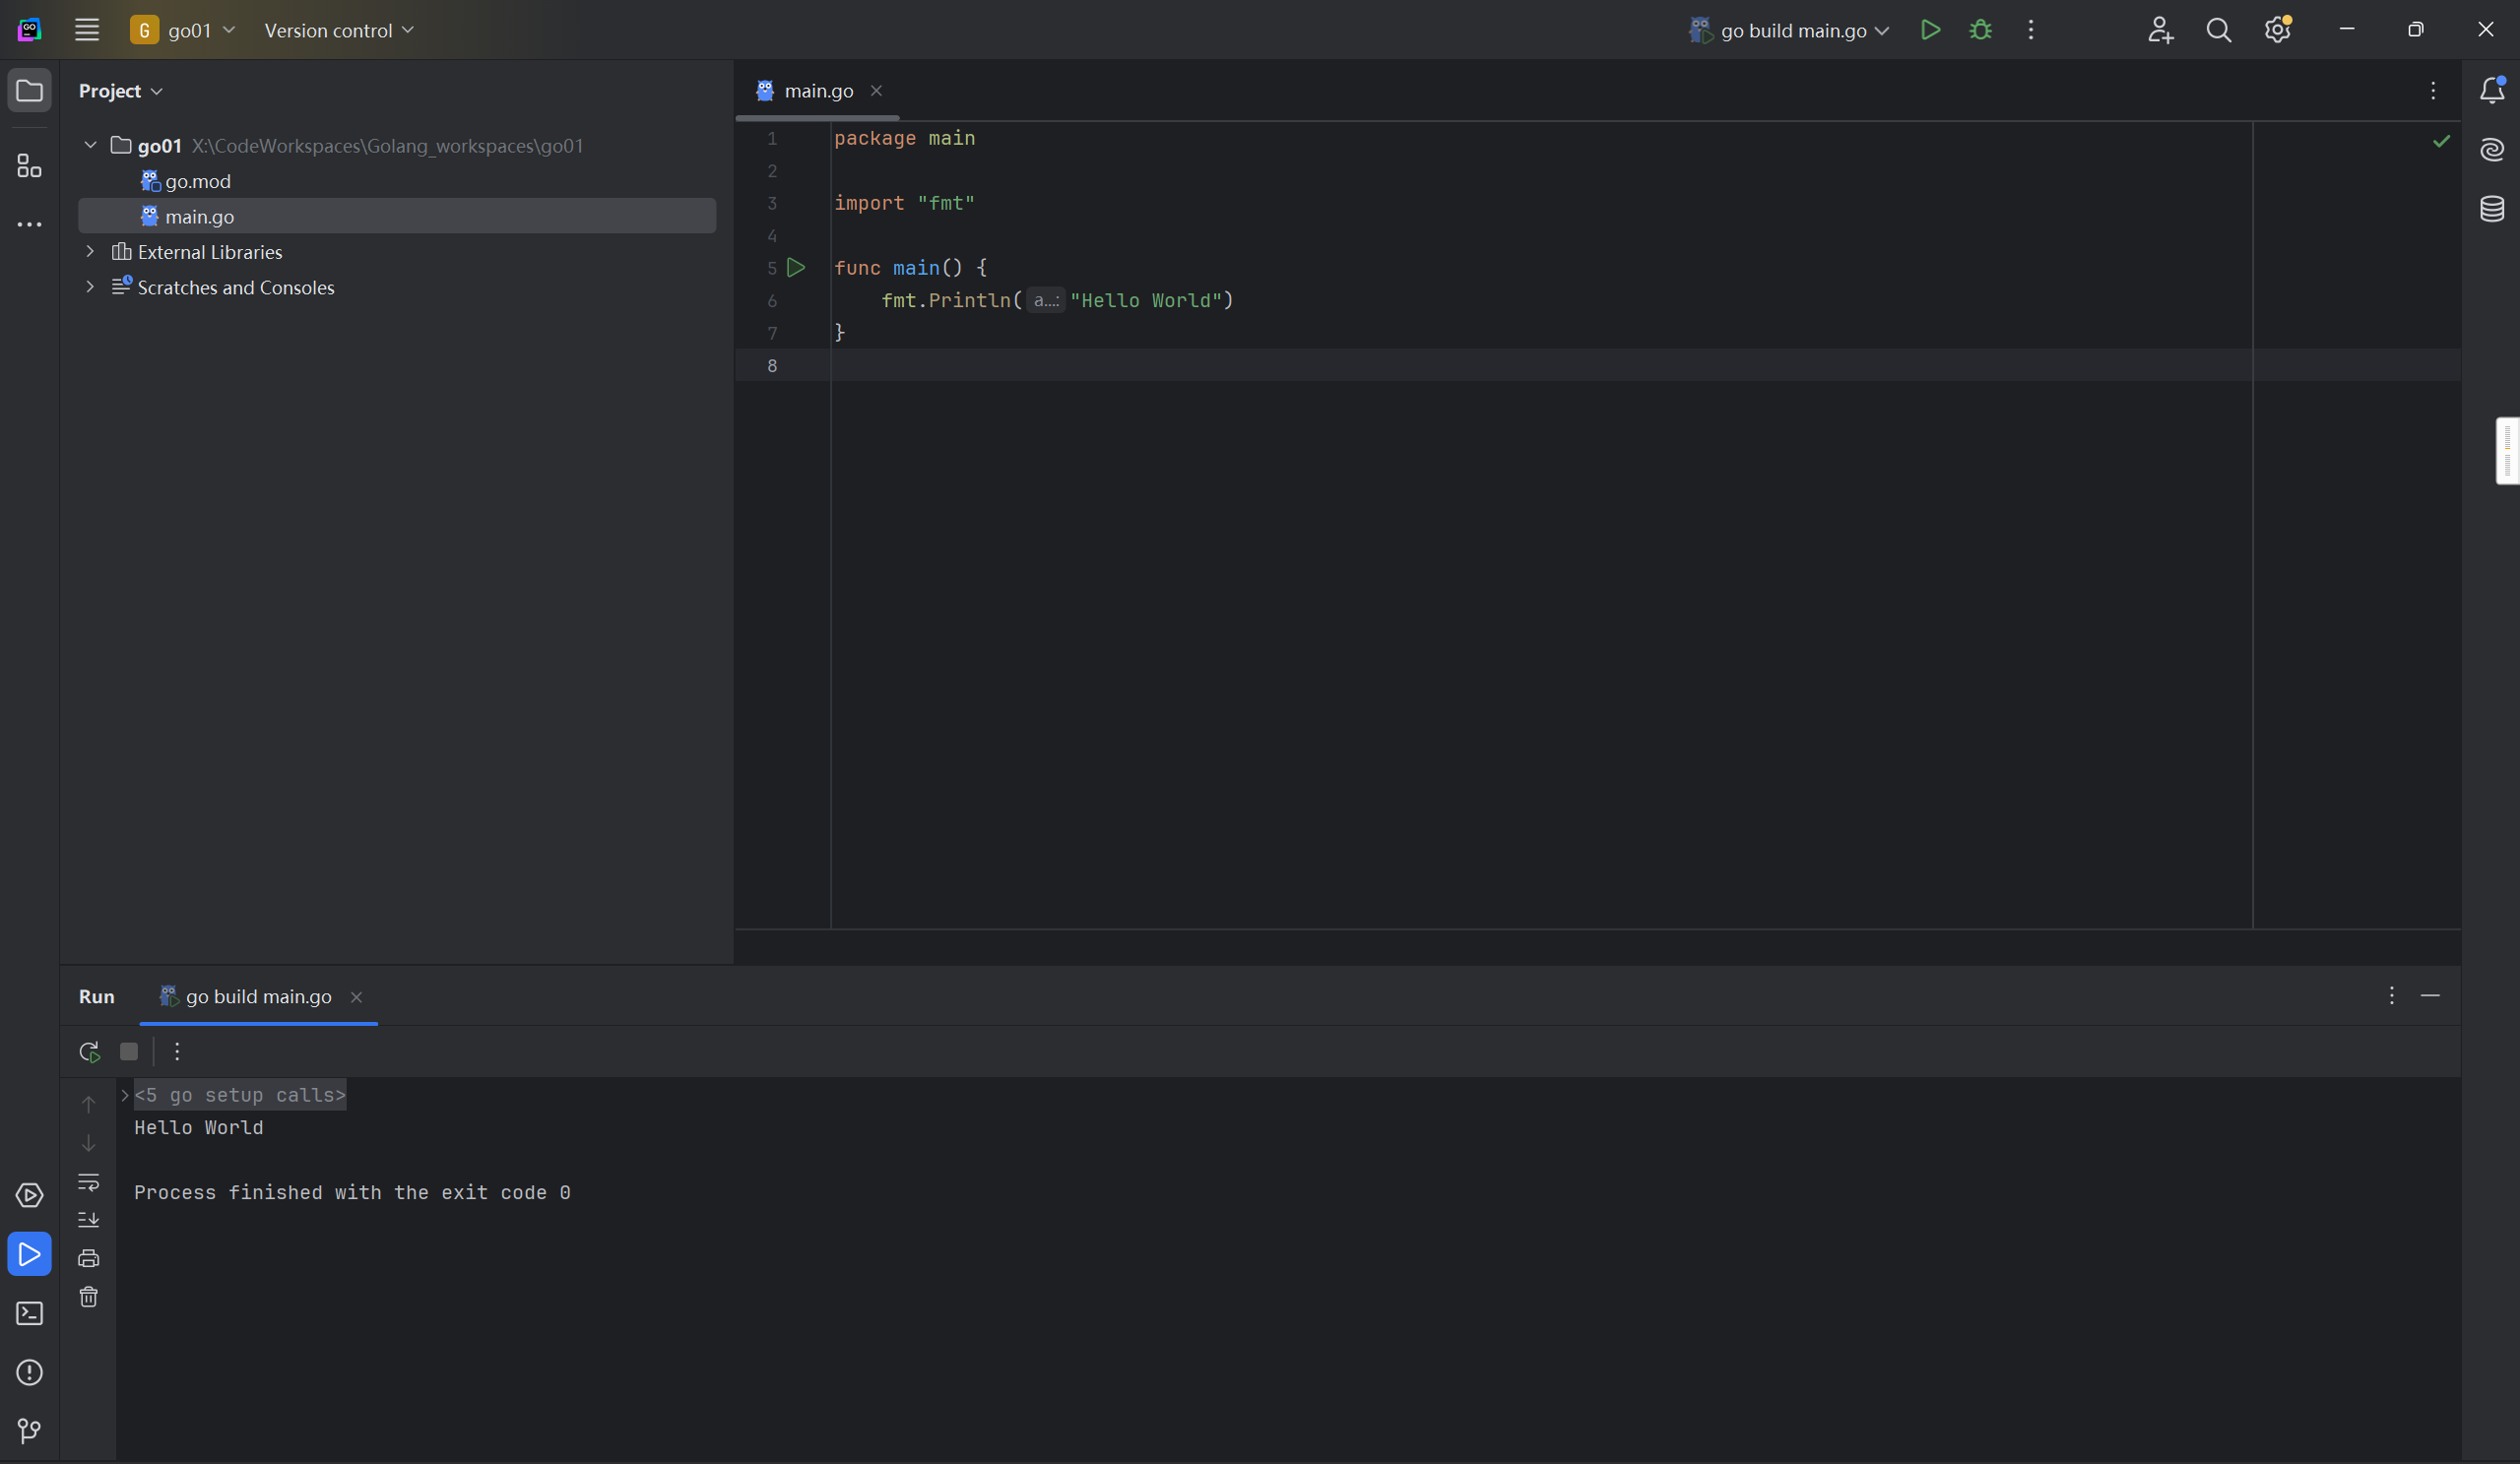Collapse the go01 project folder
The image size is (2520, 1464).
point(90,145)
